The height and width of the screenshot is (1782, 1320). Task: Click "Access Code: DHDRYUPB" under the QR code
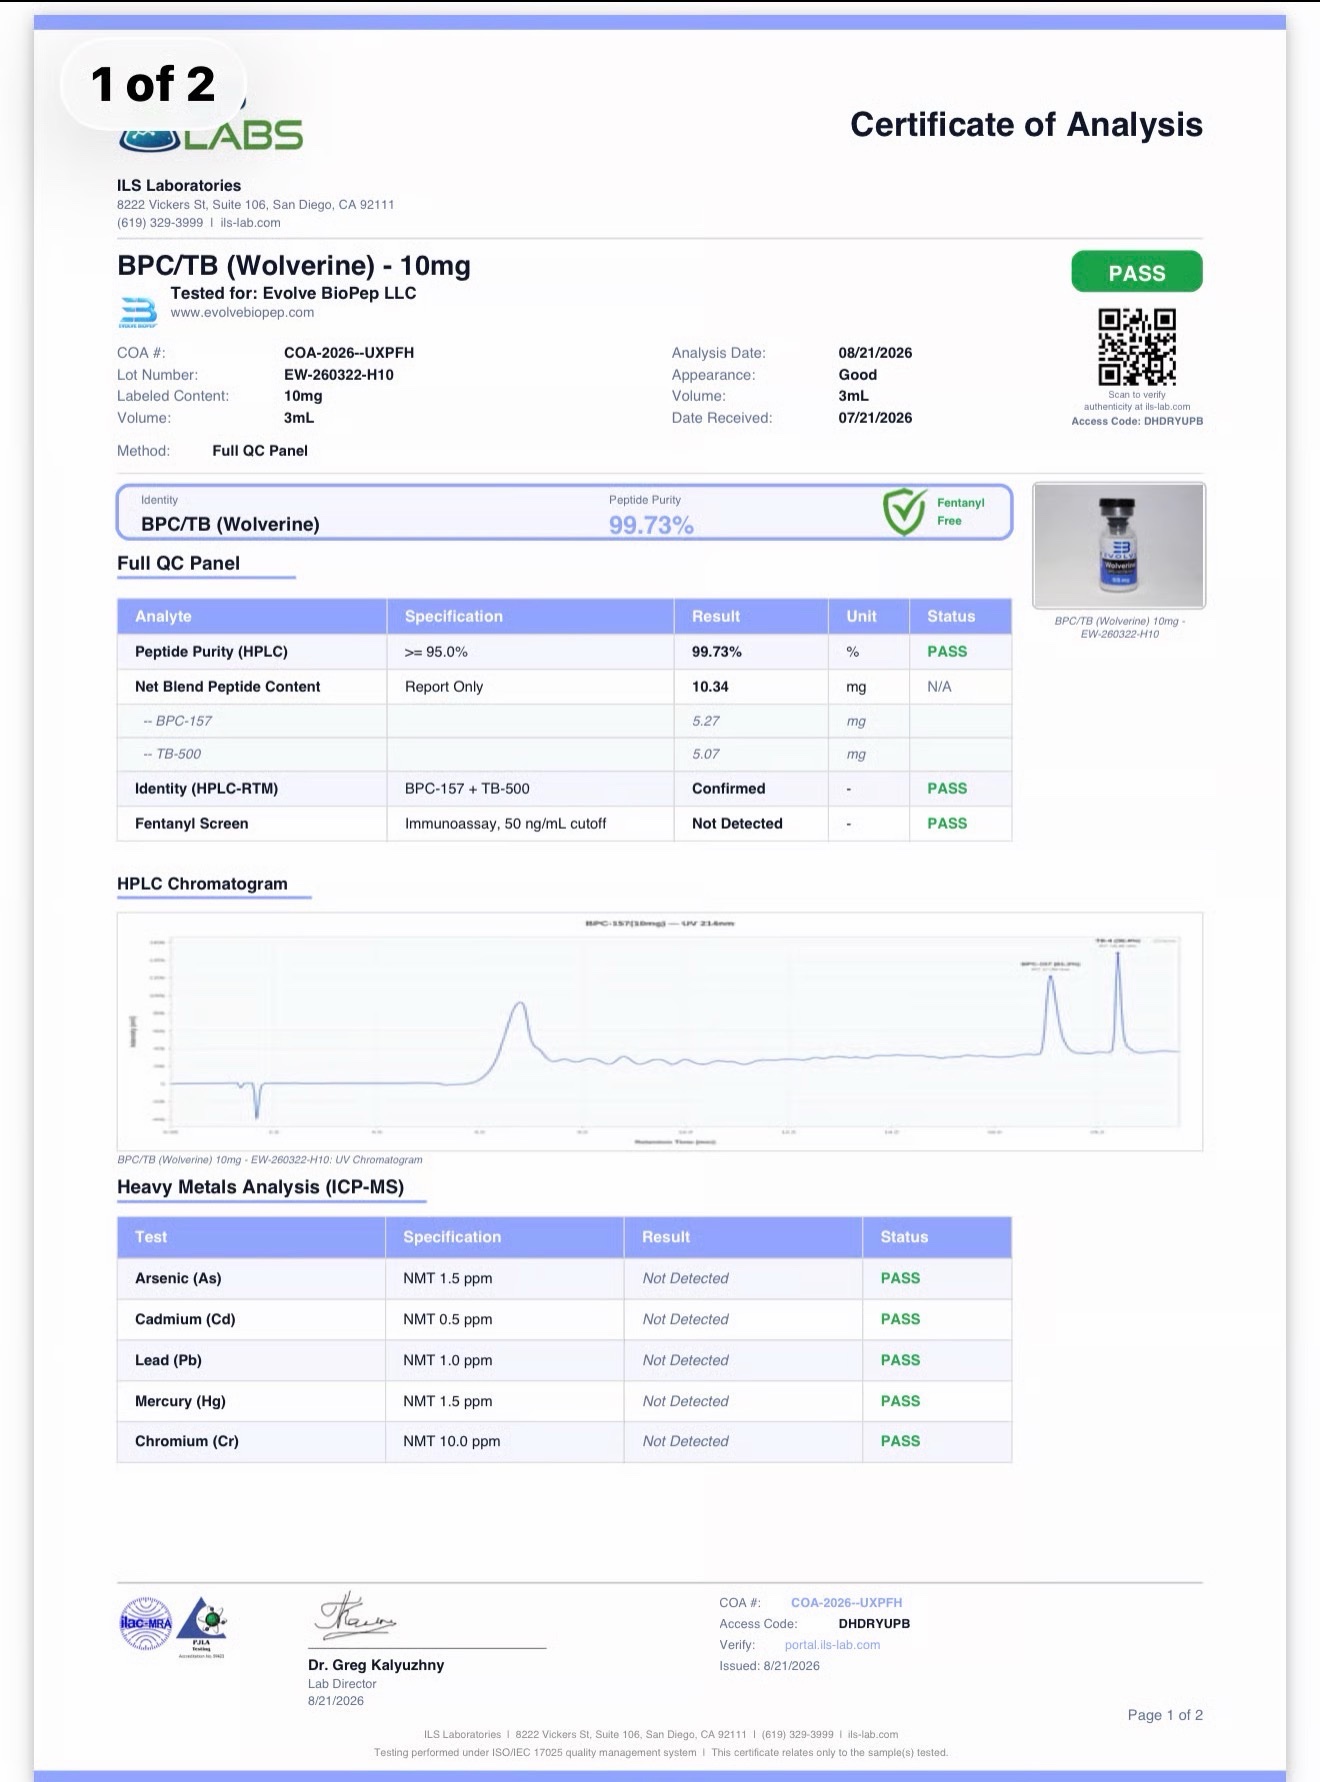coord(1137,421)
